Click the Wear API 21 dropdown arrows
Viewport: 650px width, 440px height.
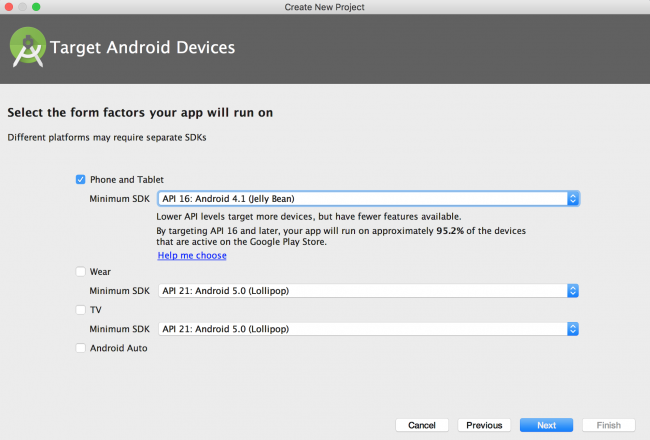(573, 291)
